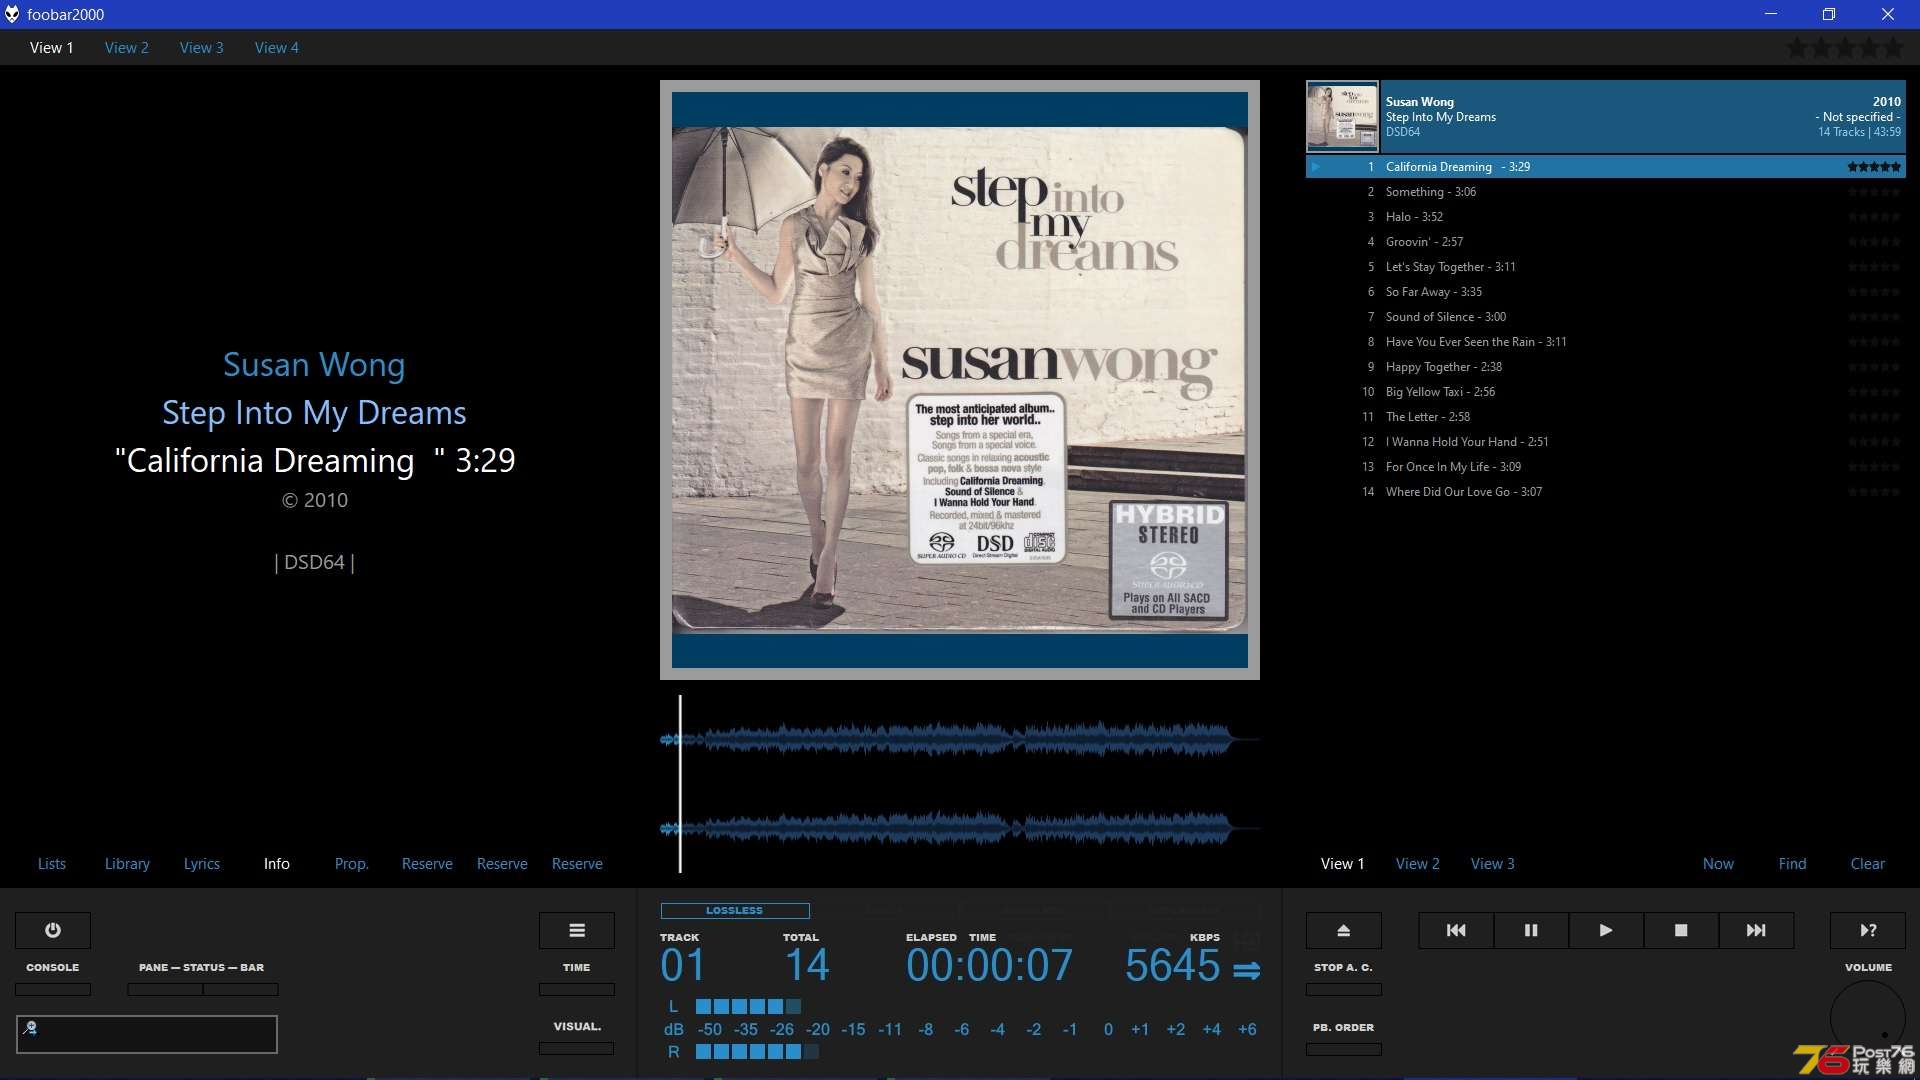
Task: Select track 'Sound of Silence - 3:00'
Action: point(1606,317)
